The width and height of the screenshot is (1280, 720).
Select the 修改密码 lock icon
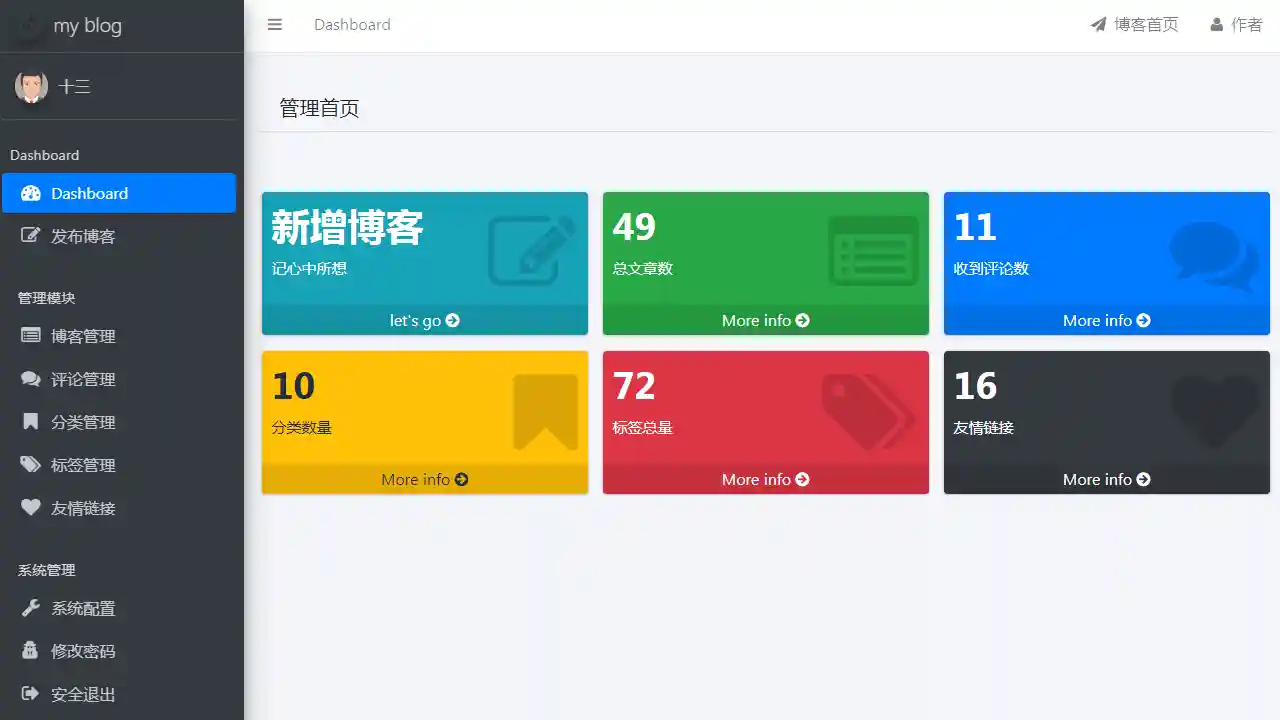click(30, 651)
